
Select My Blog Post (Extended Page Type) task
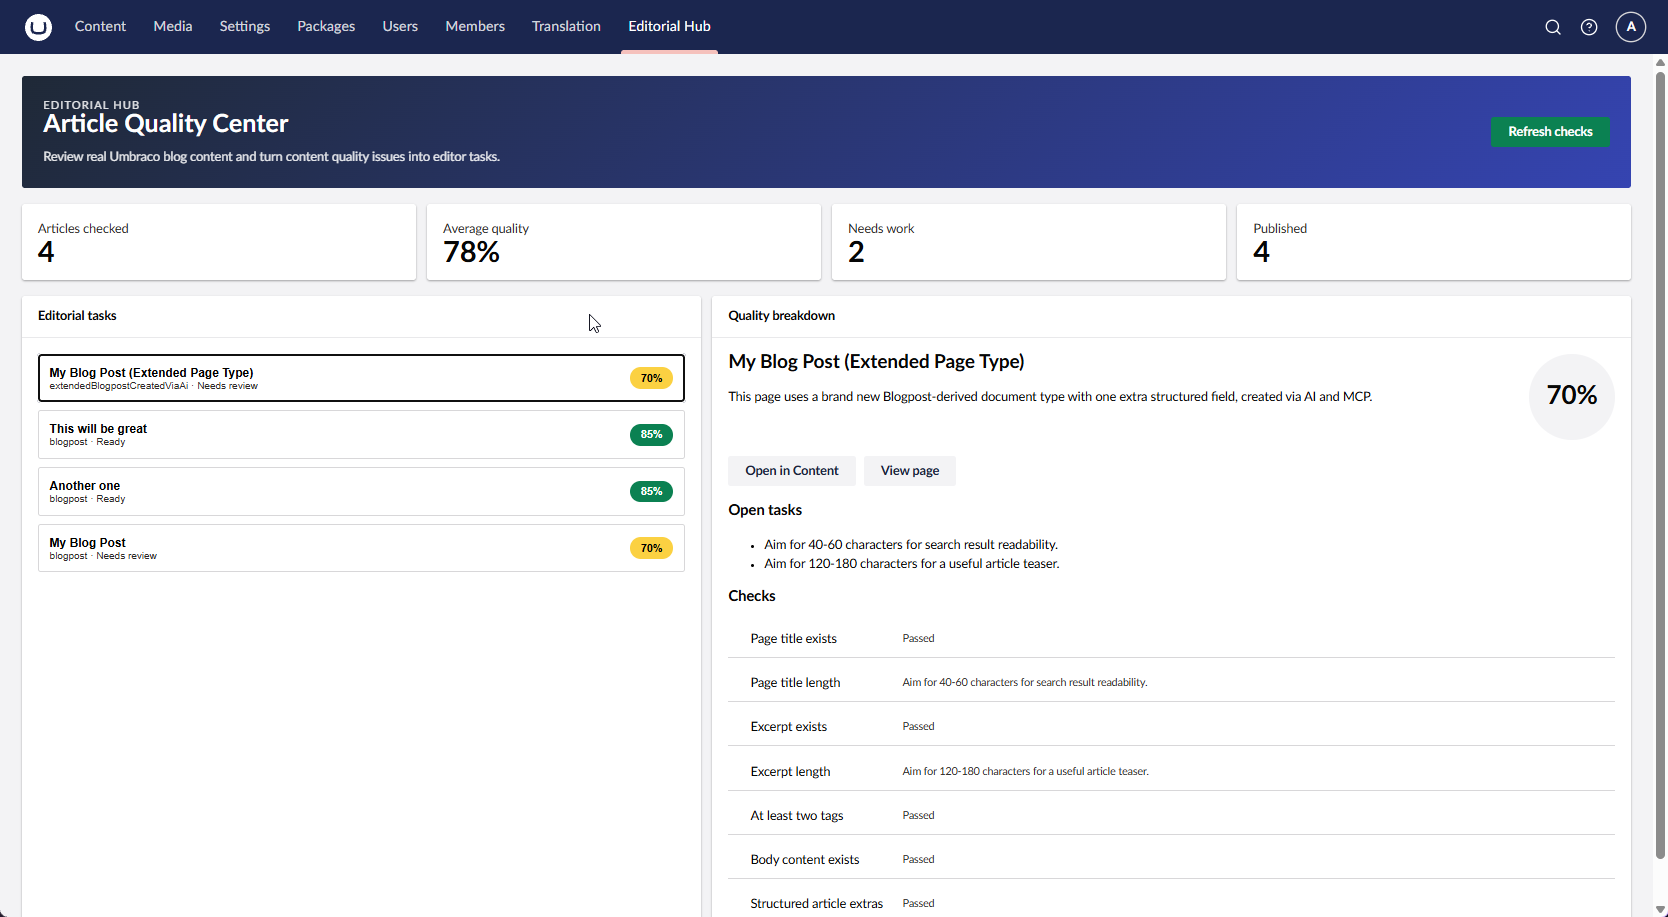point(361,378)
